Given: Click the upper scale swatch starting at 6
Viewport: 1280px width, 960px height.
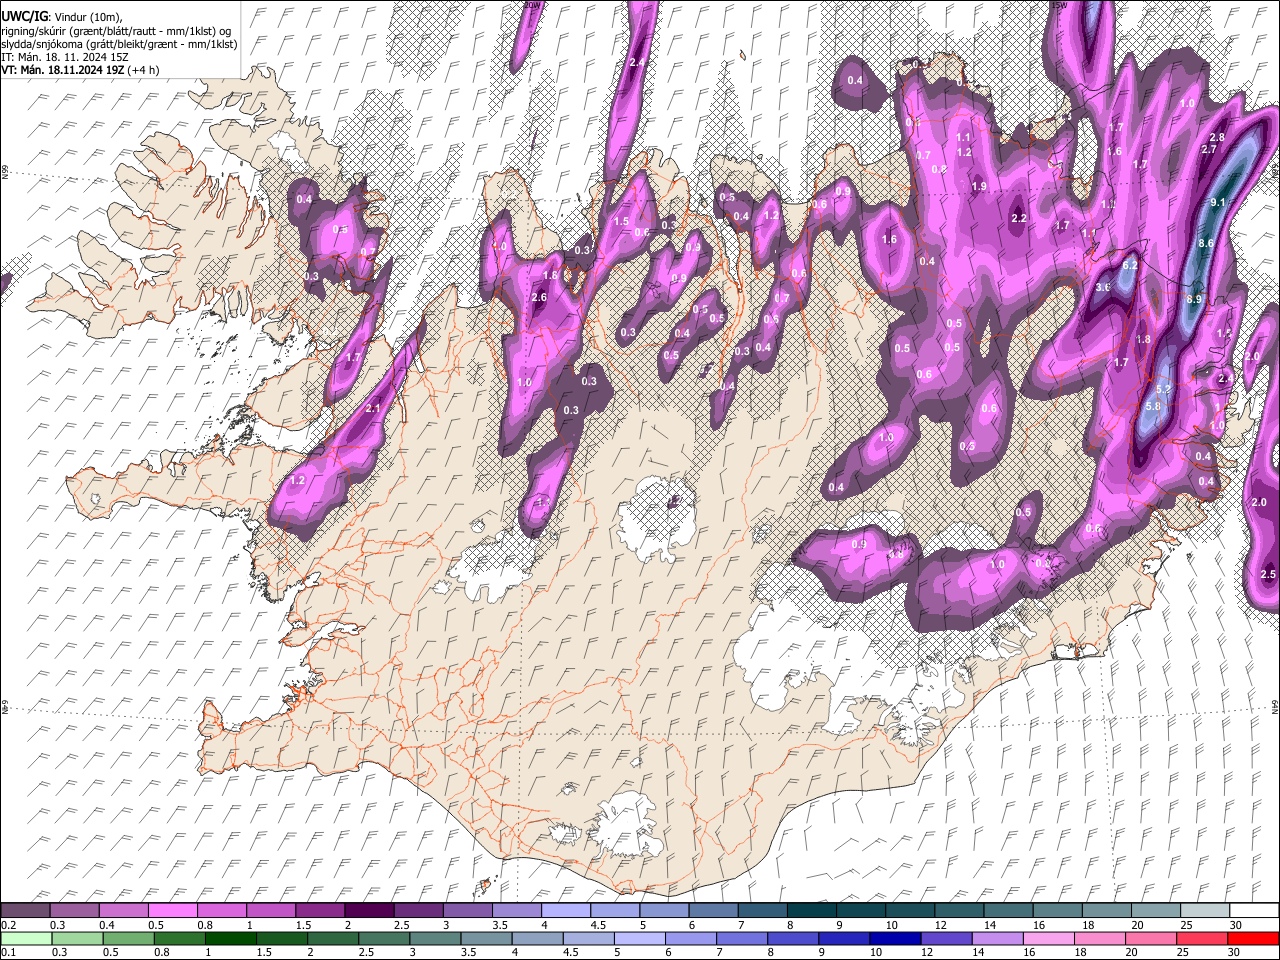Looking at the screenshot, I should click(x=714, y=911).
